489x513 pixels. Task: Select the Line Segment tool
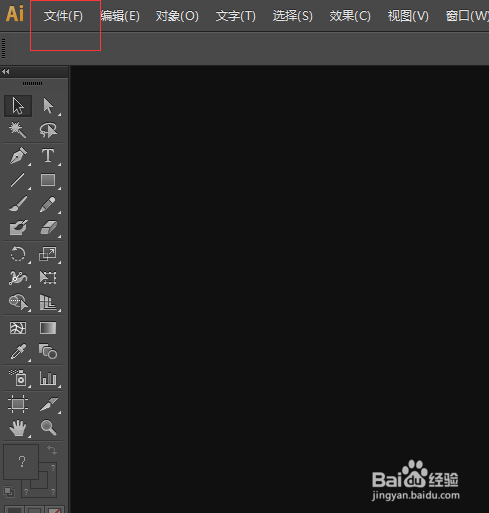click(x=18, y=180)
